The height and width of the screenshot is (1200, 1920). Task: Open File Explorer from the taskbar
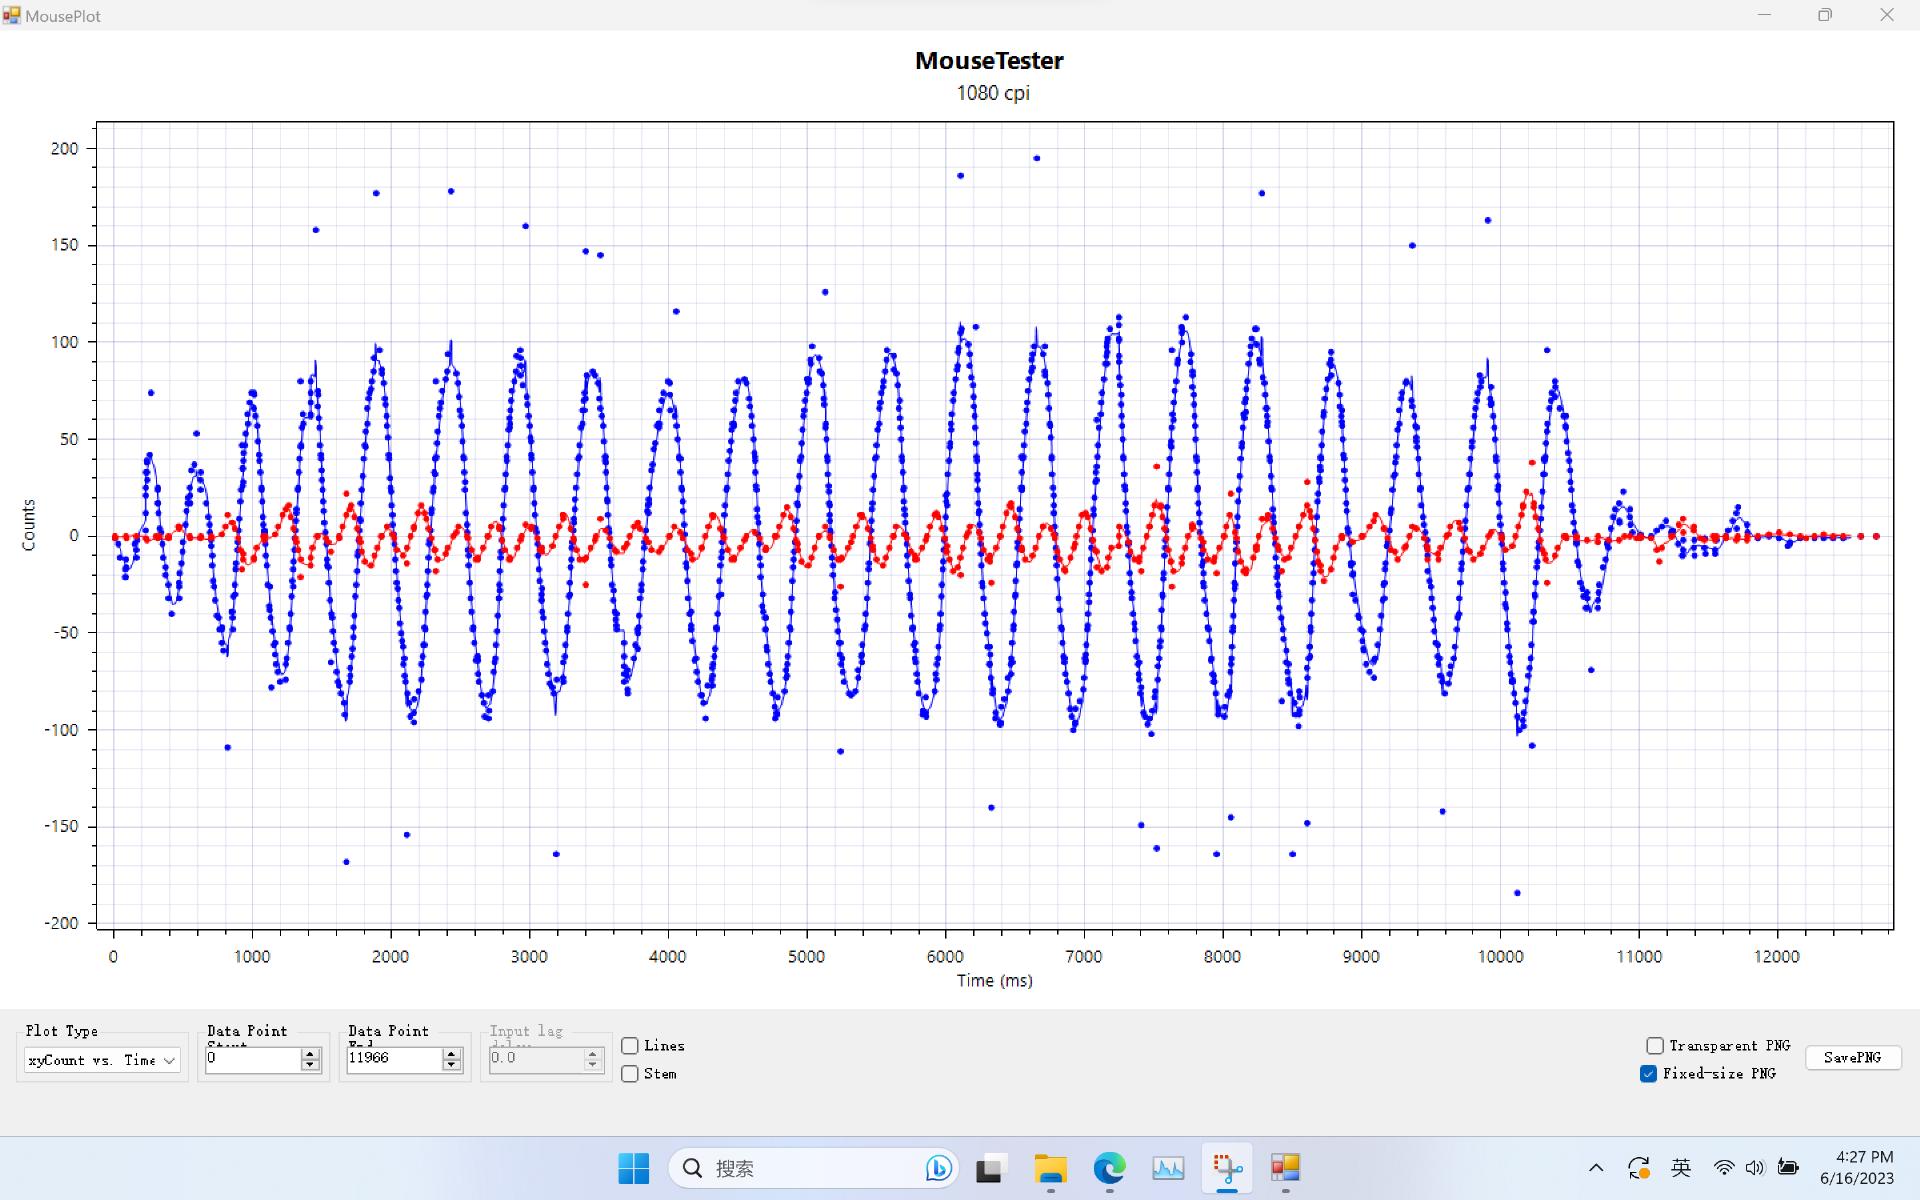pyautogui.click(x=1050, y=1168)
